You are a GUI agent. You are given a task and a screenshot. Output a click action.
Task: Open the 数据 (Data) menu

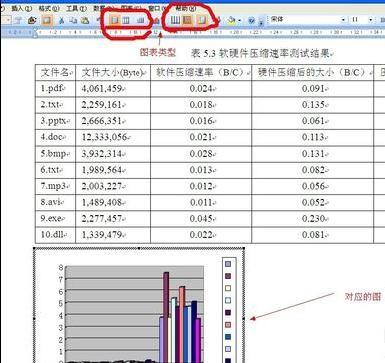pos(104,8)
